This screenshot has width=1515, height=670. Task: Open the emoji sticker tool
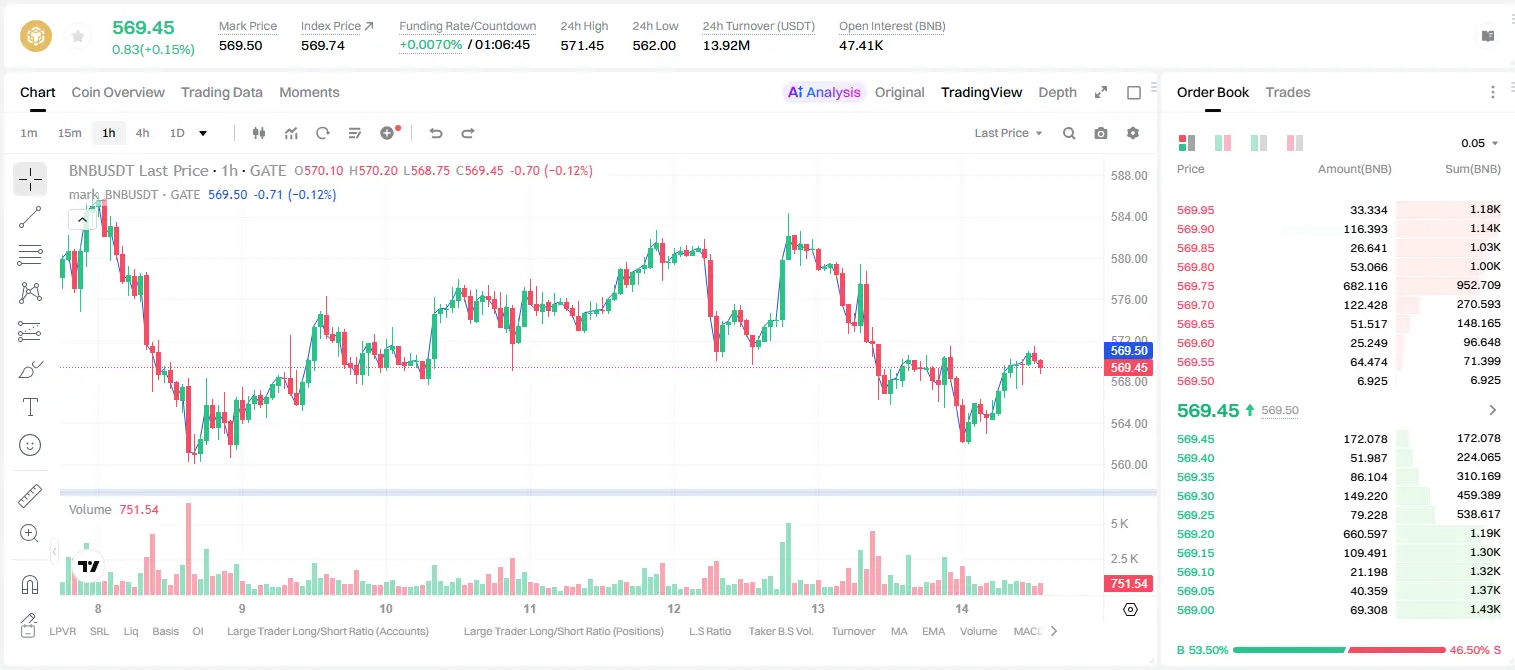(30, 445)
